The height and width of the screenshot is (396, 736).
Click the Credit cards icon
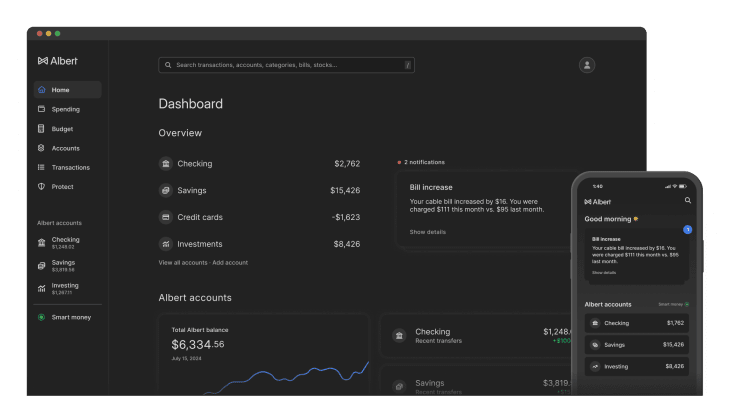[x=166, y=217]
